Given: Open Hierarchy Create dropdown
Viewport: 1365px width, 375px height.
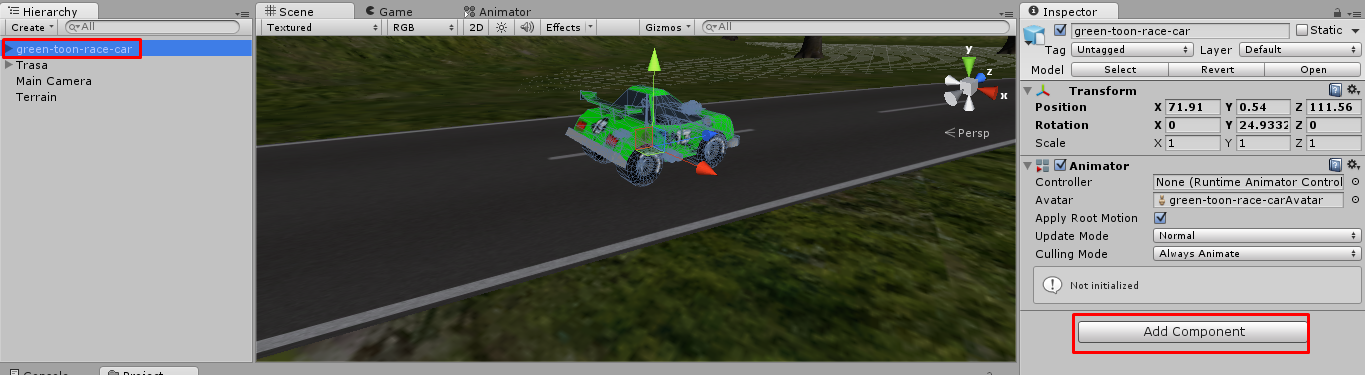Looking at the screenshot, I should pyautogui.click(x=31, y=28).
